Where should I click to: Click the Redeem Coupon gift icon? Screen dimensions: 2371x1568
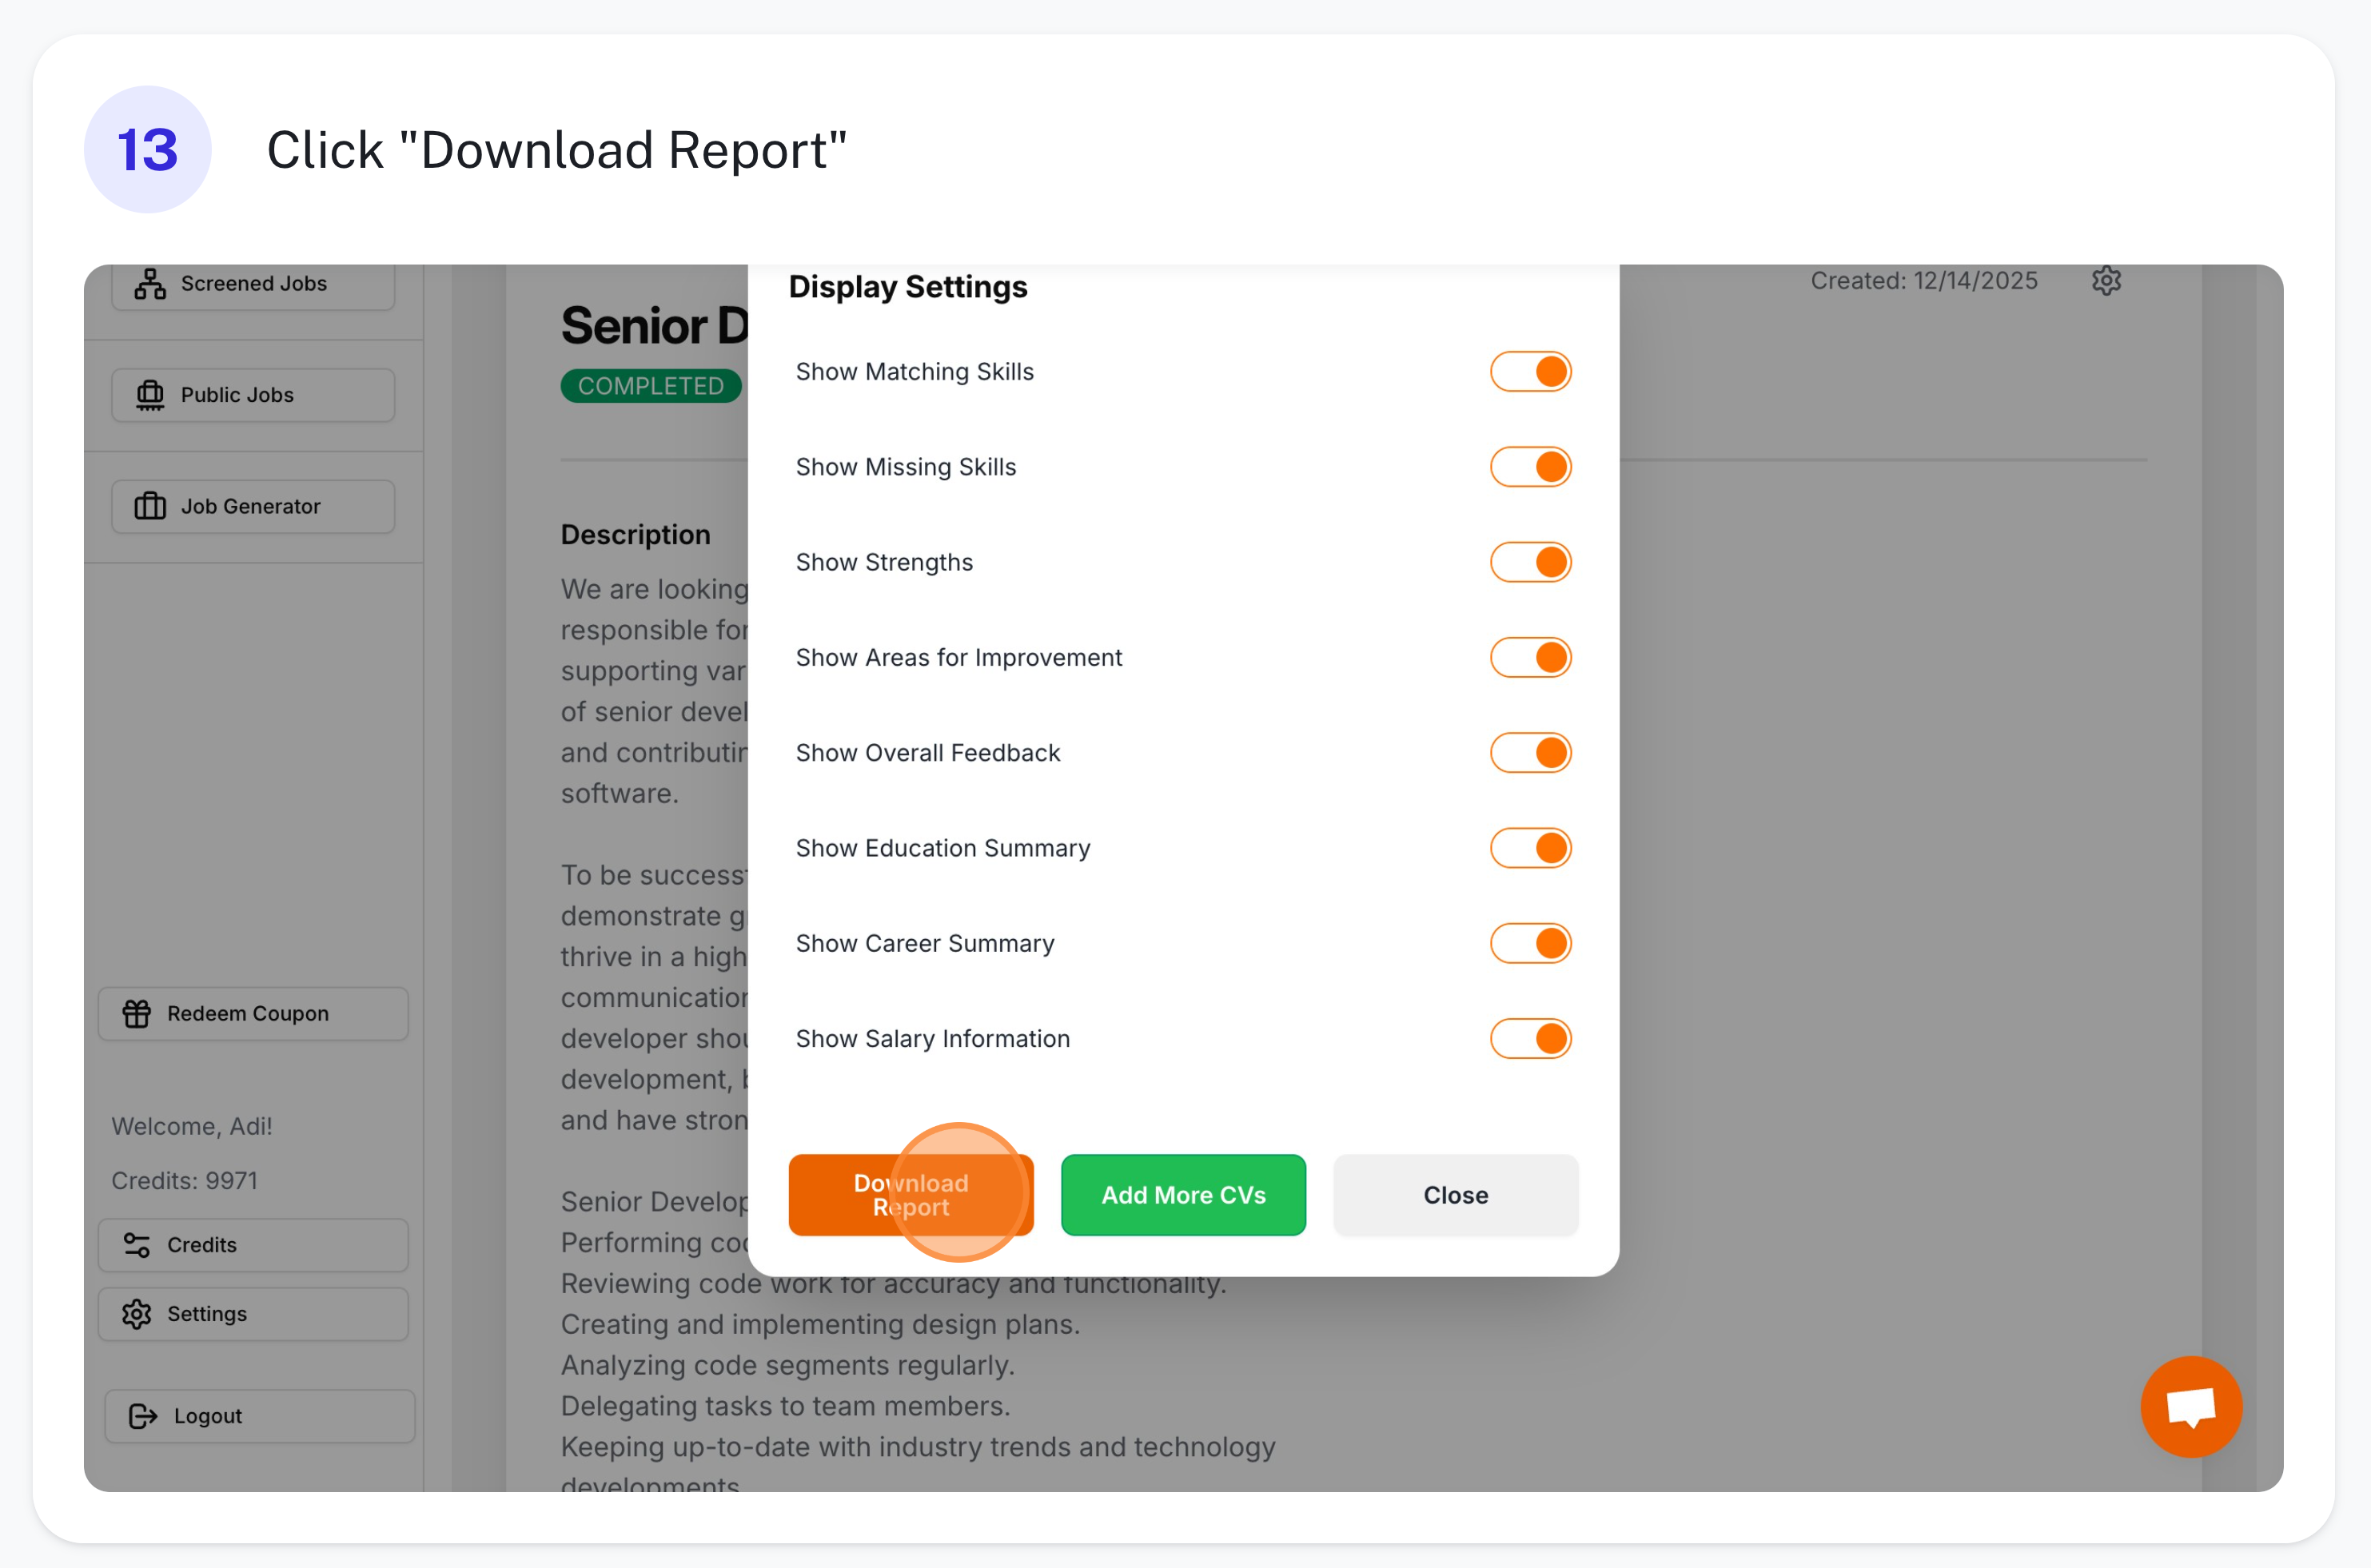(137, 1013)
